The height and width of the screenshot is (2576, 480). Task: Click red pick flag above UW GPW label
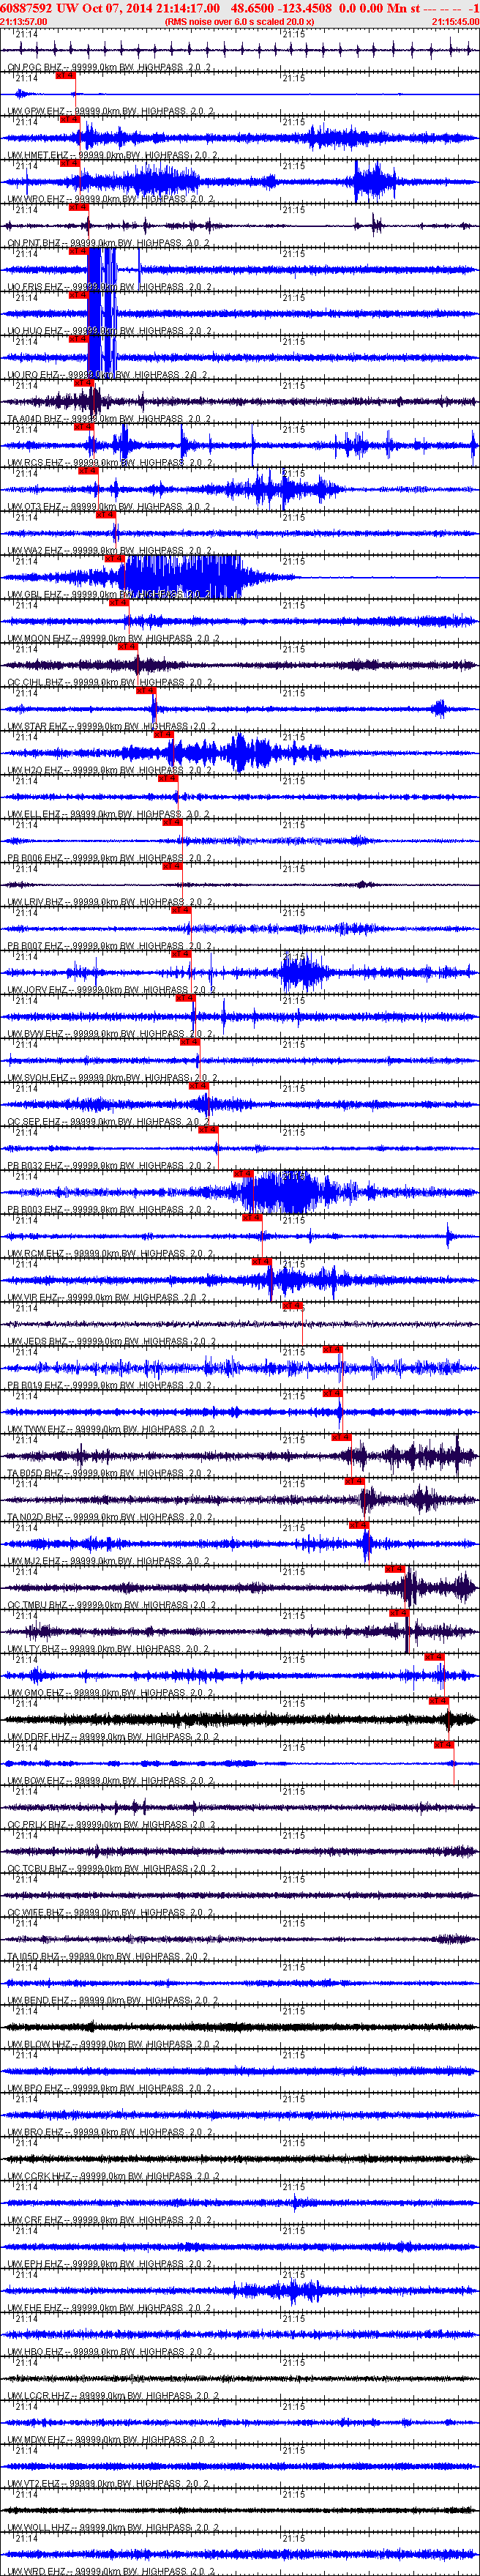(x=66, y=75)
